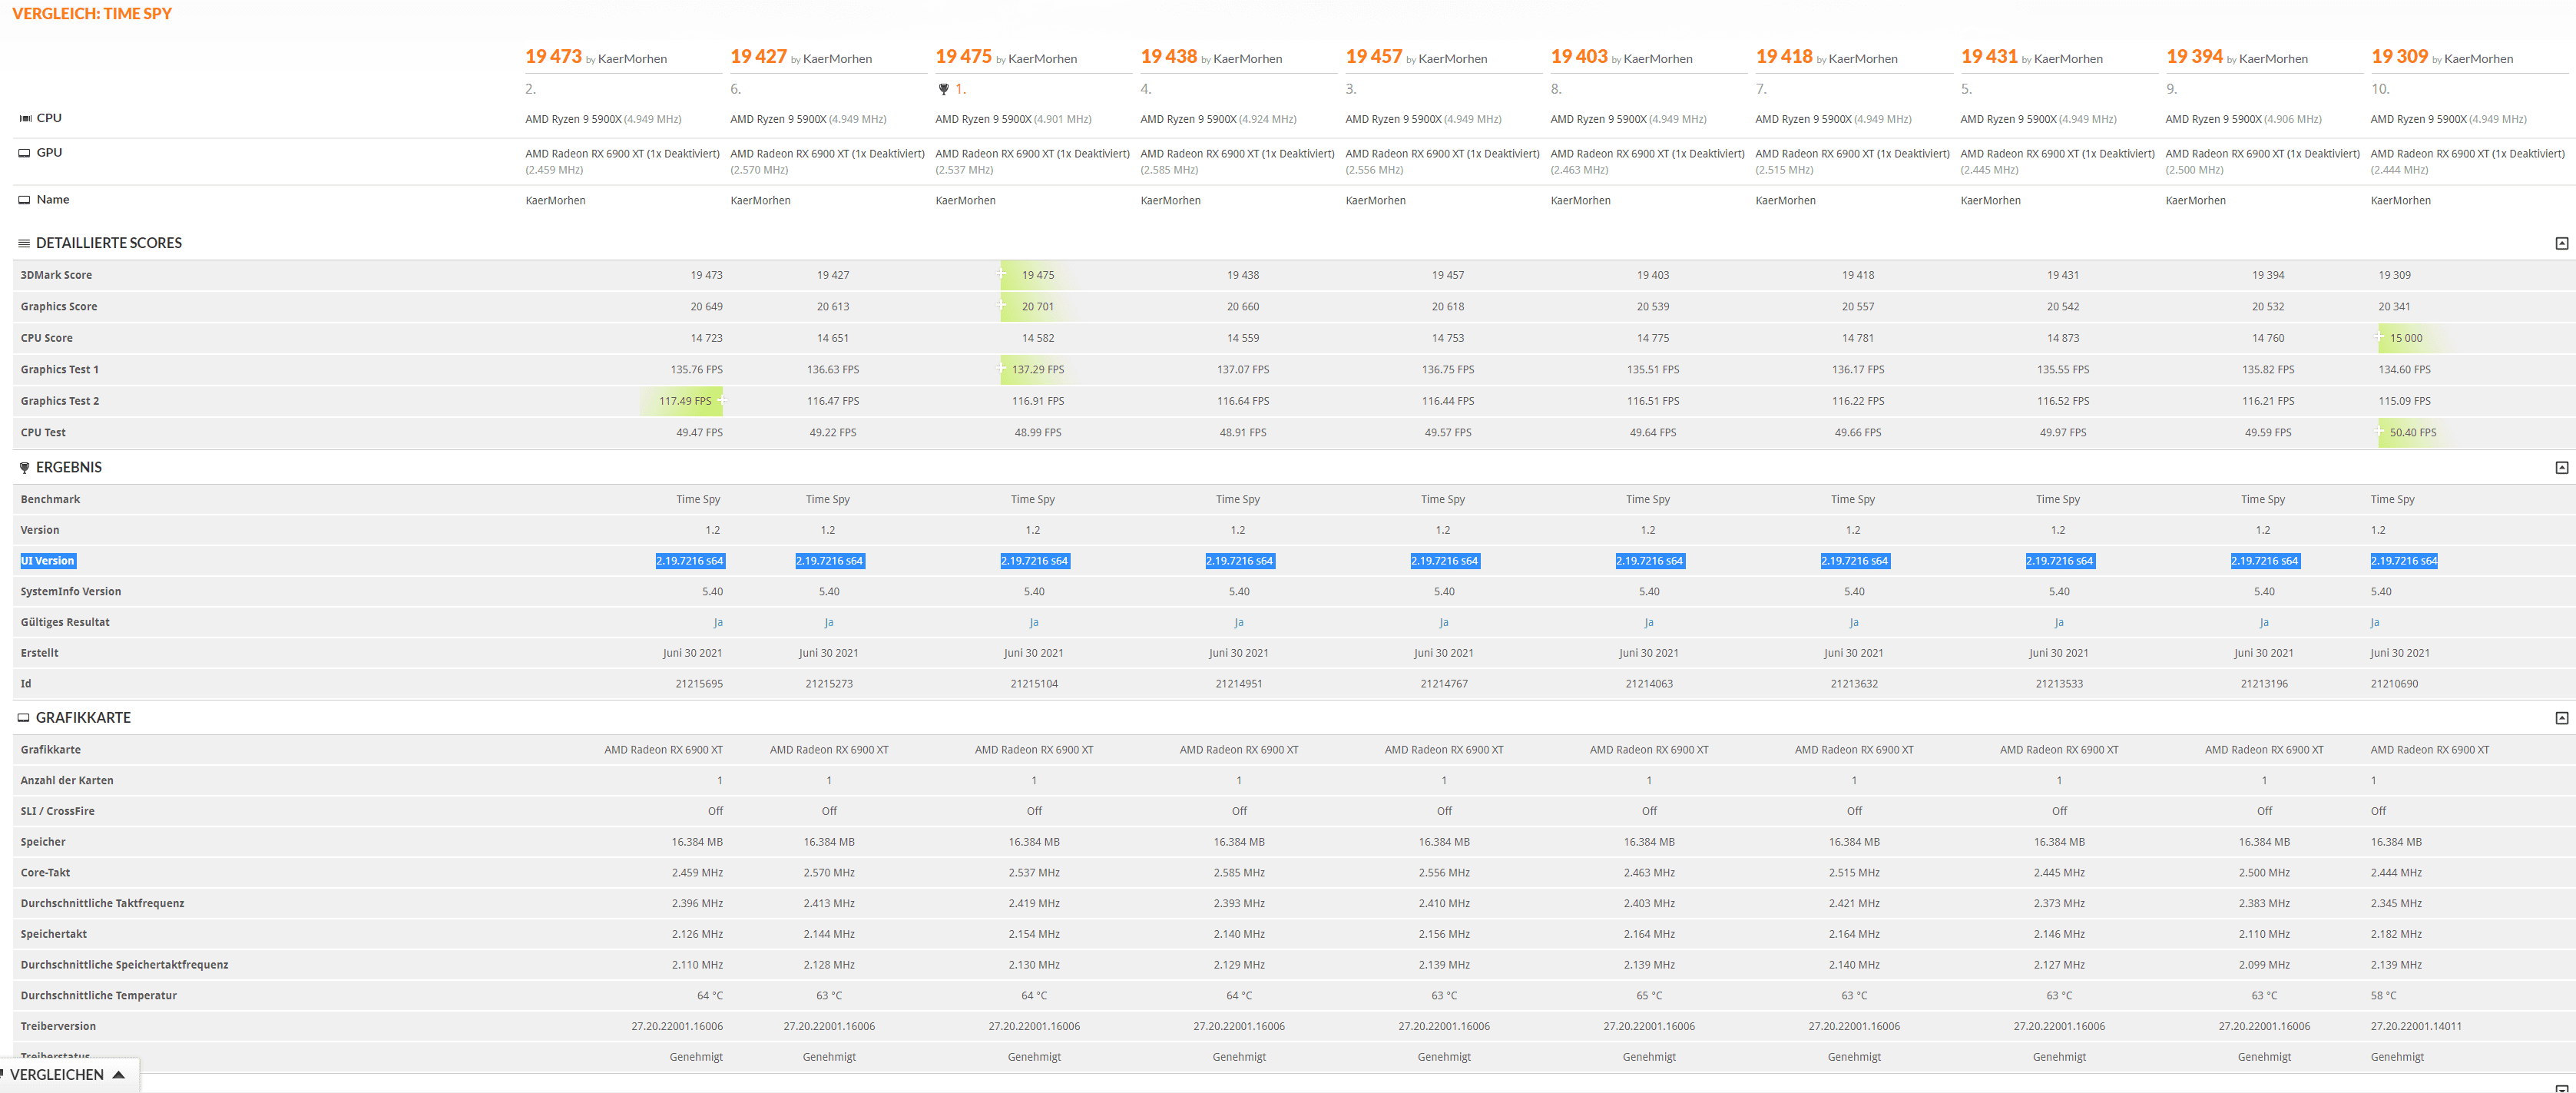Open the 19 403 result score link
This screenshot has height=1093, width=2576.
[x=1578, y=57]
